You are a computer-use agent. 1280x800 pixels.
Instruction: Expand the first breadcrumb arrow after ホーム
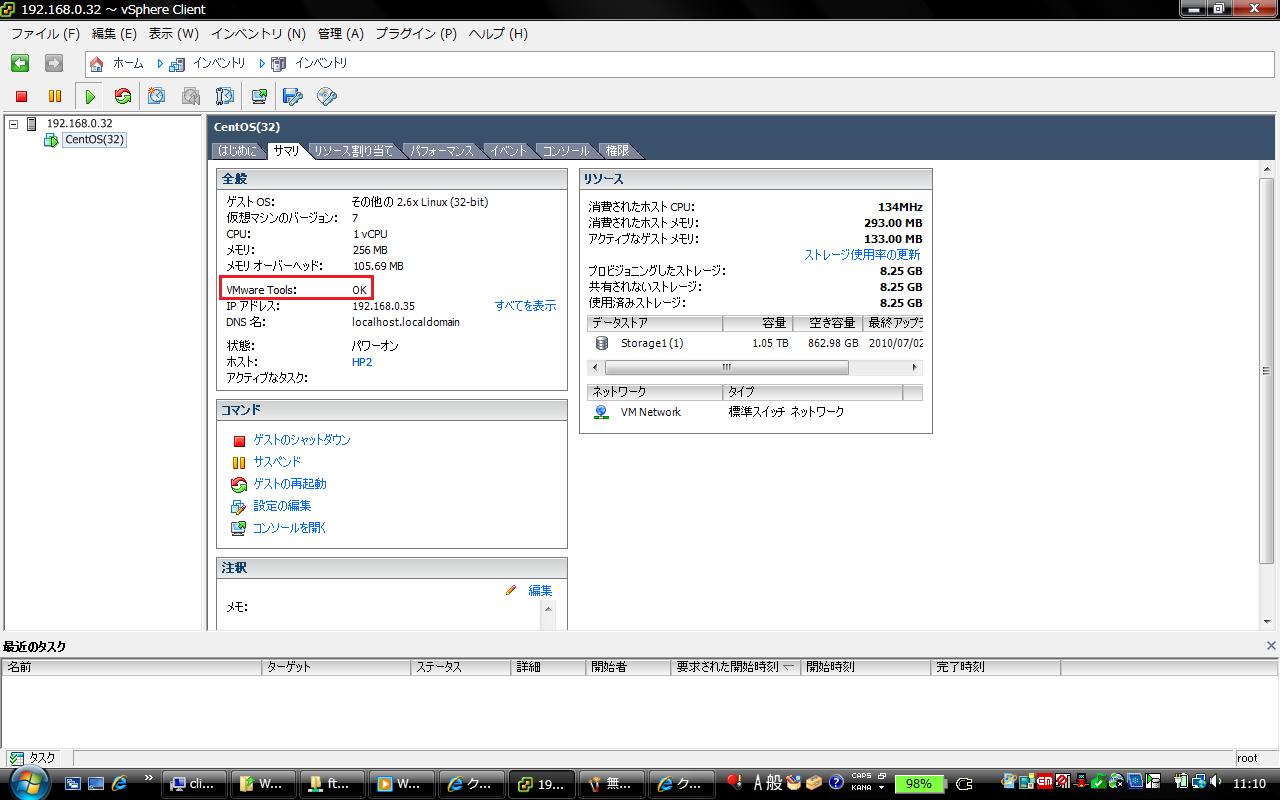point(160,63)
